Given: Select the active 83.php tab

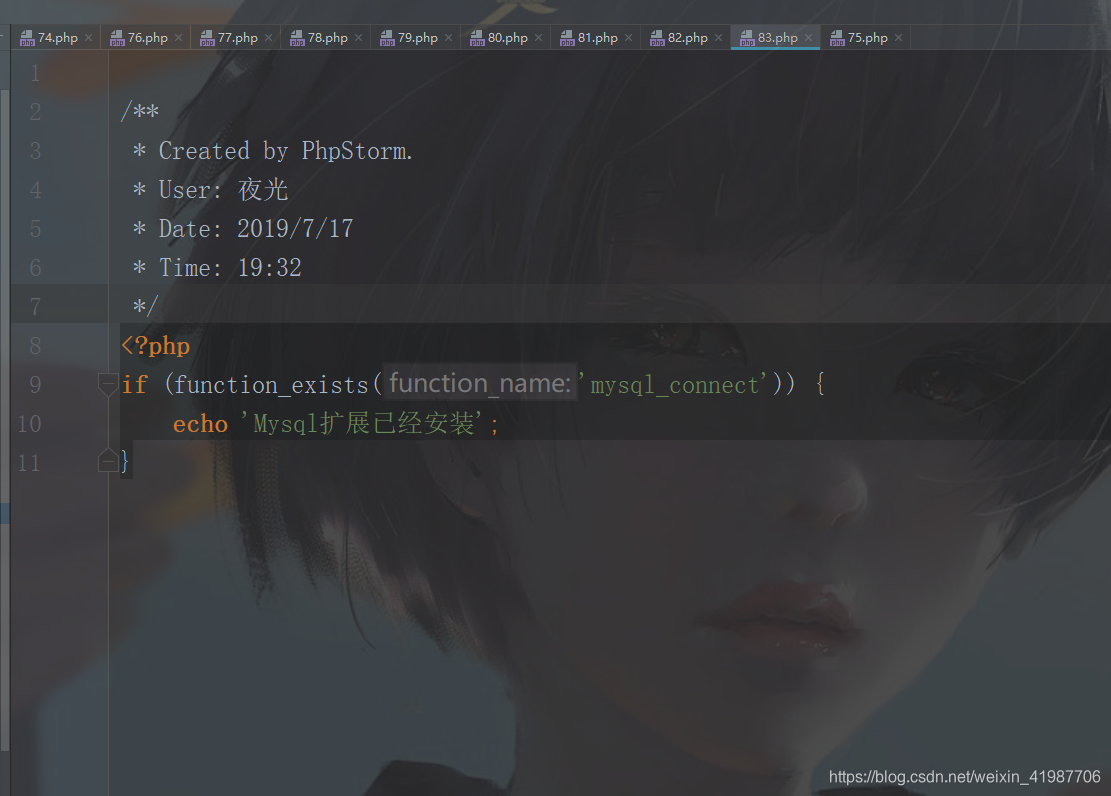Looking at the screenshot, I should click(777, 38).
